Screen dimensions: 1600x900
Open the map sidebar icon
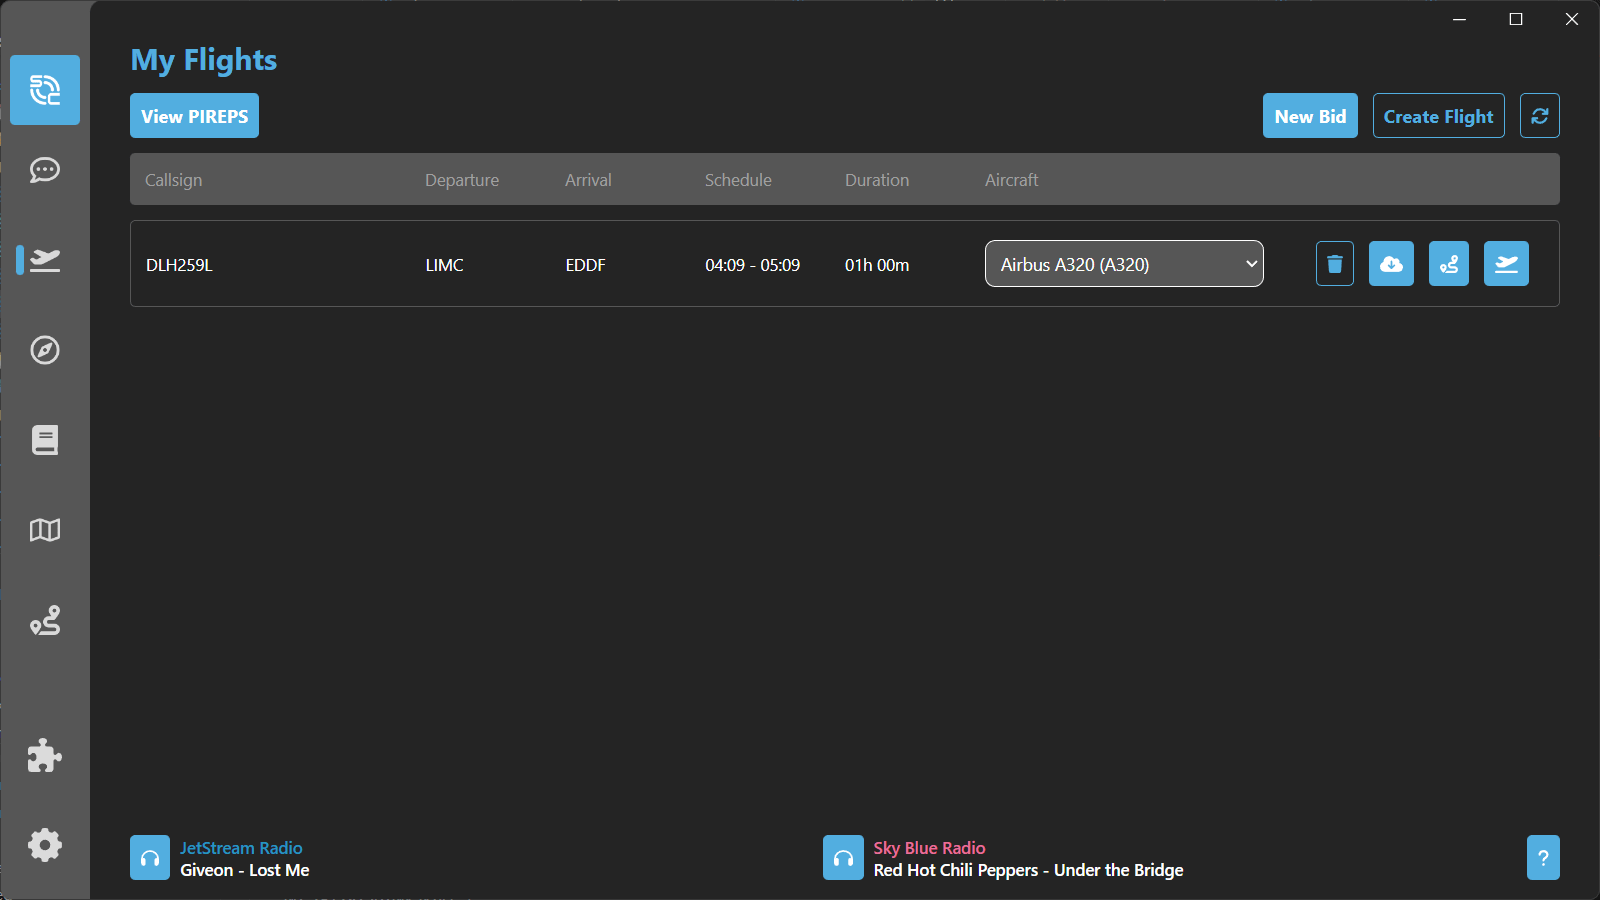(45, 530)
